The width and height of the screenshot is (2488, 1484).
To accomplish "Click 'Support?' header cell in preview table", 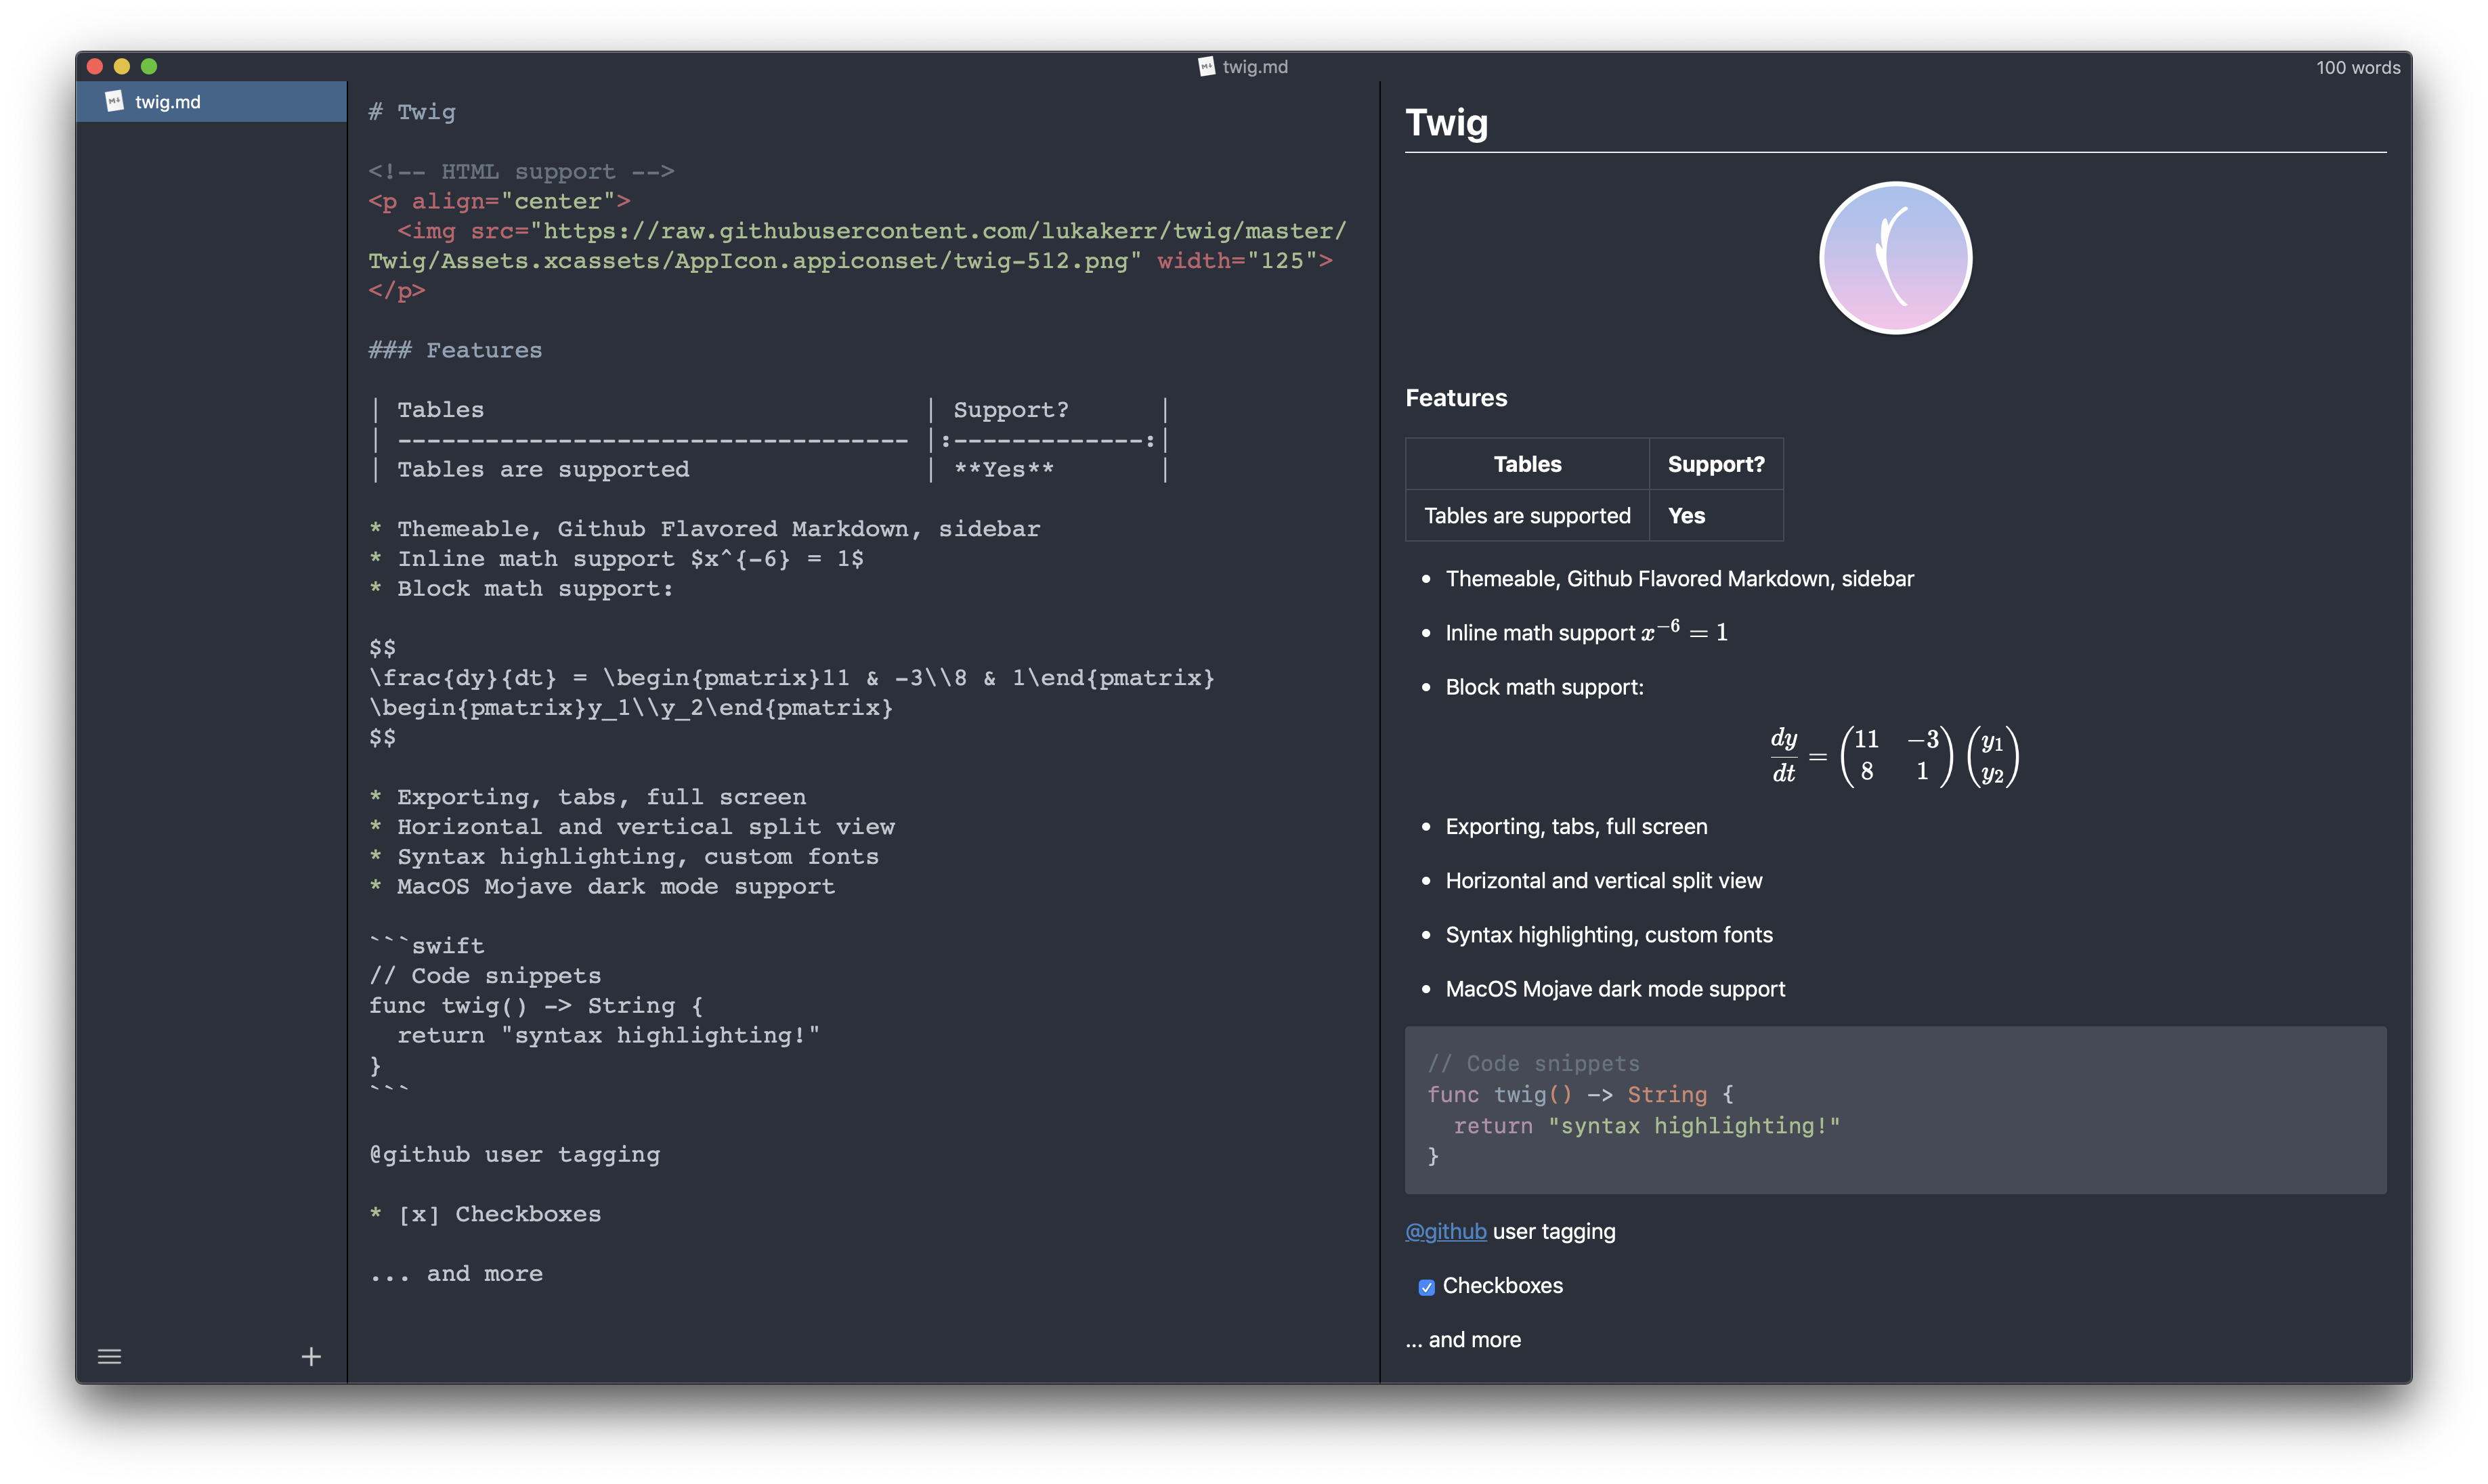I will coord(1716,464).
